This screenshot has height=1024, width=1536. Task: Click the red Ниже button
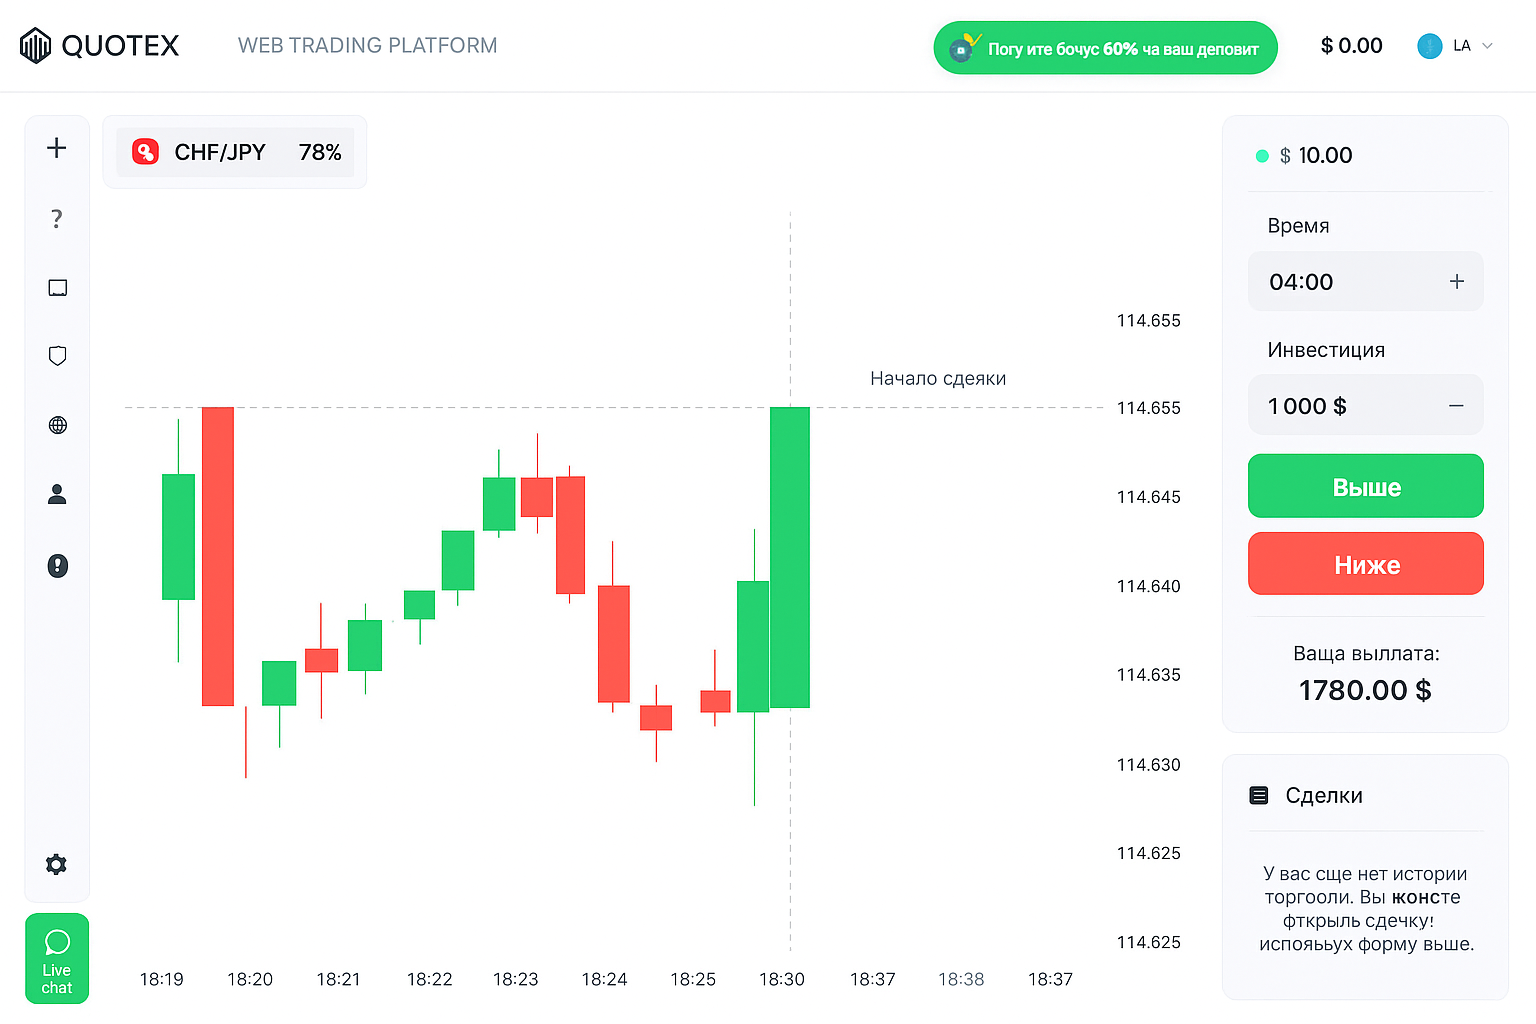1365,564
